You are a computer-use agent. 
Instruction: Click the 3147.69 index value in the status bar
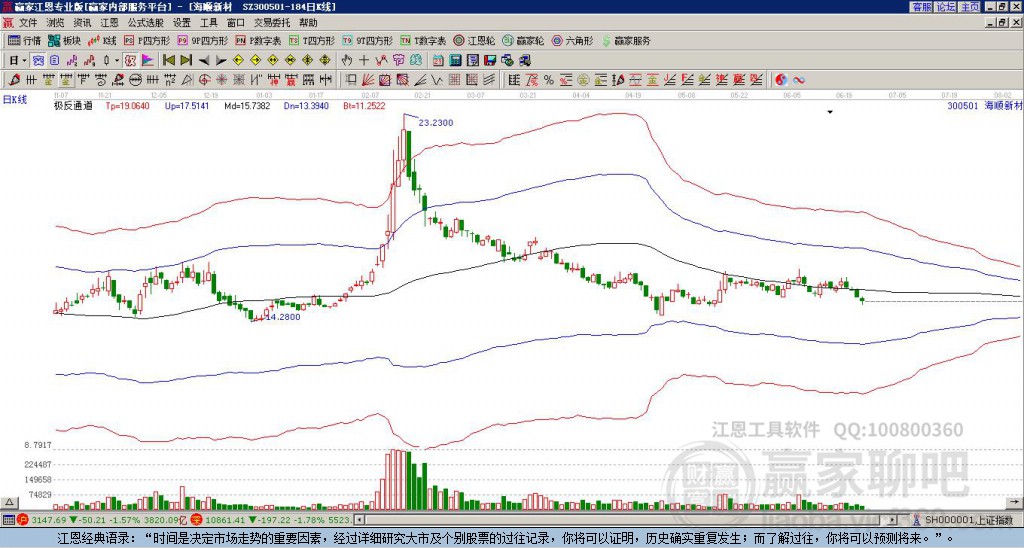pyautogui.click(x=48, y=520)
